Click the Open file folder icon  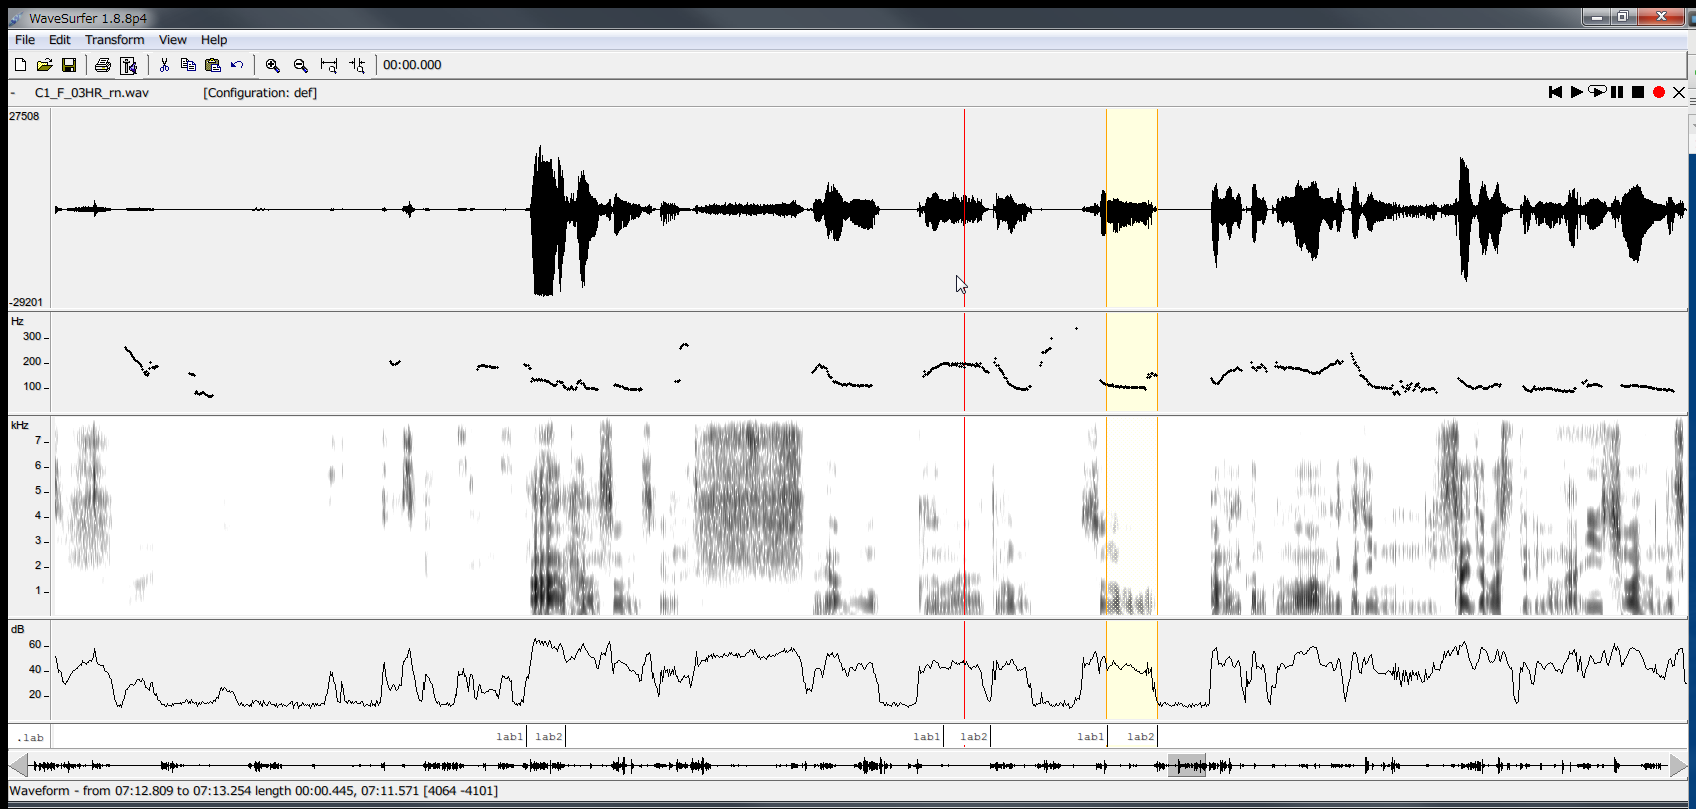44,65
